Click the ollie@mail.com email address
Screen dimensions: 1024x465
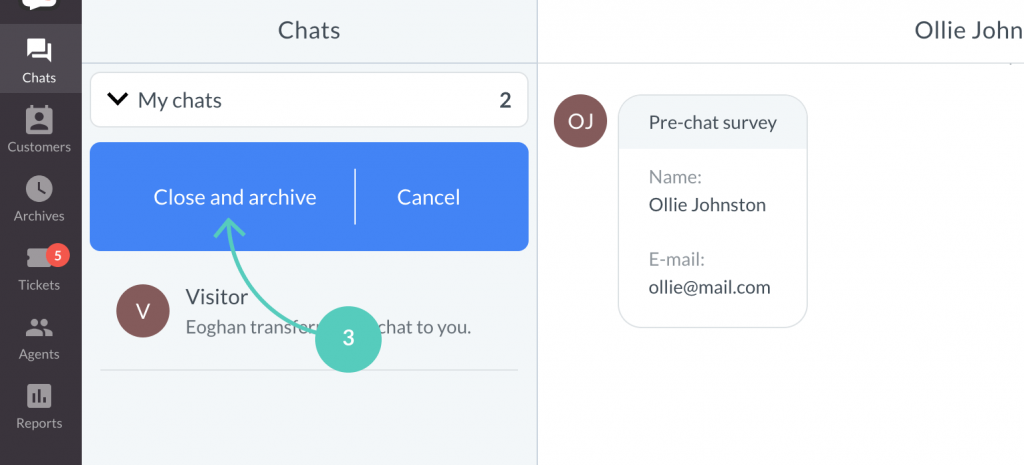point(709,287)
